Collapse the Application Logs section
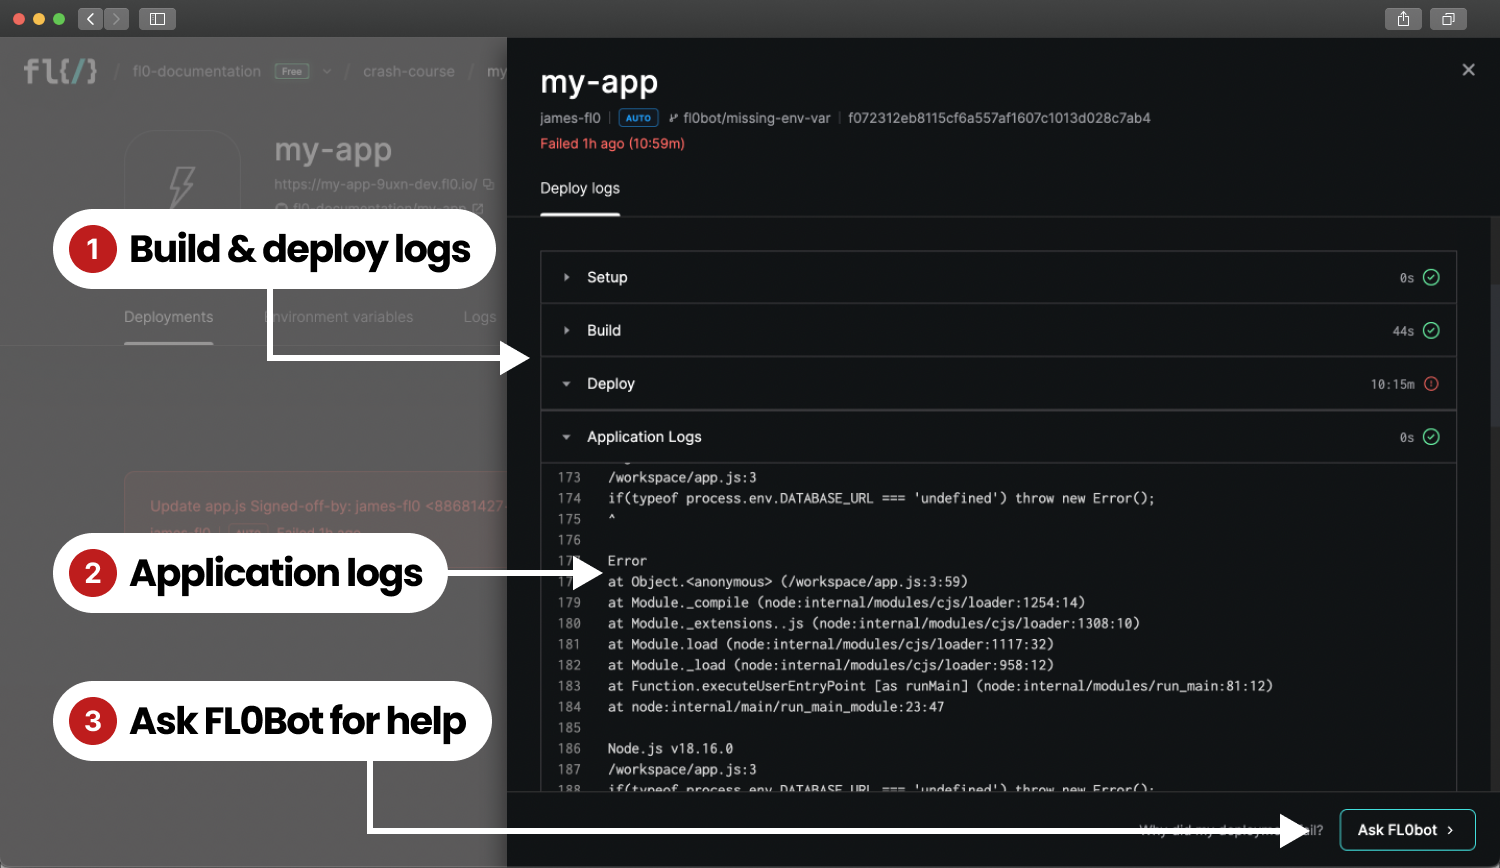The image size is (1500, 868). pyautogui.click(x=566, y=436)
